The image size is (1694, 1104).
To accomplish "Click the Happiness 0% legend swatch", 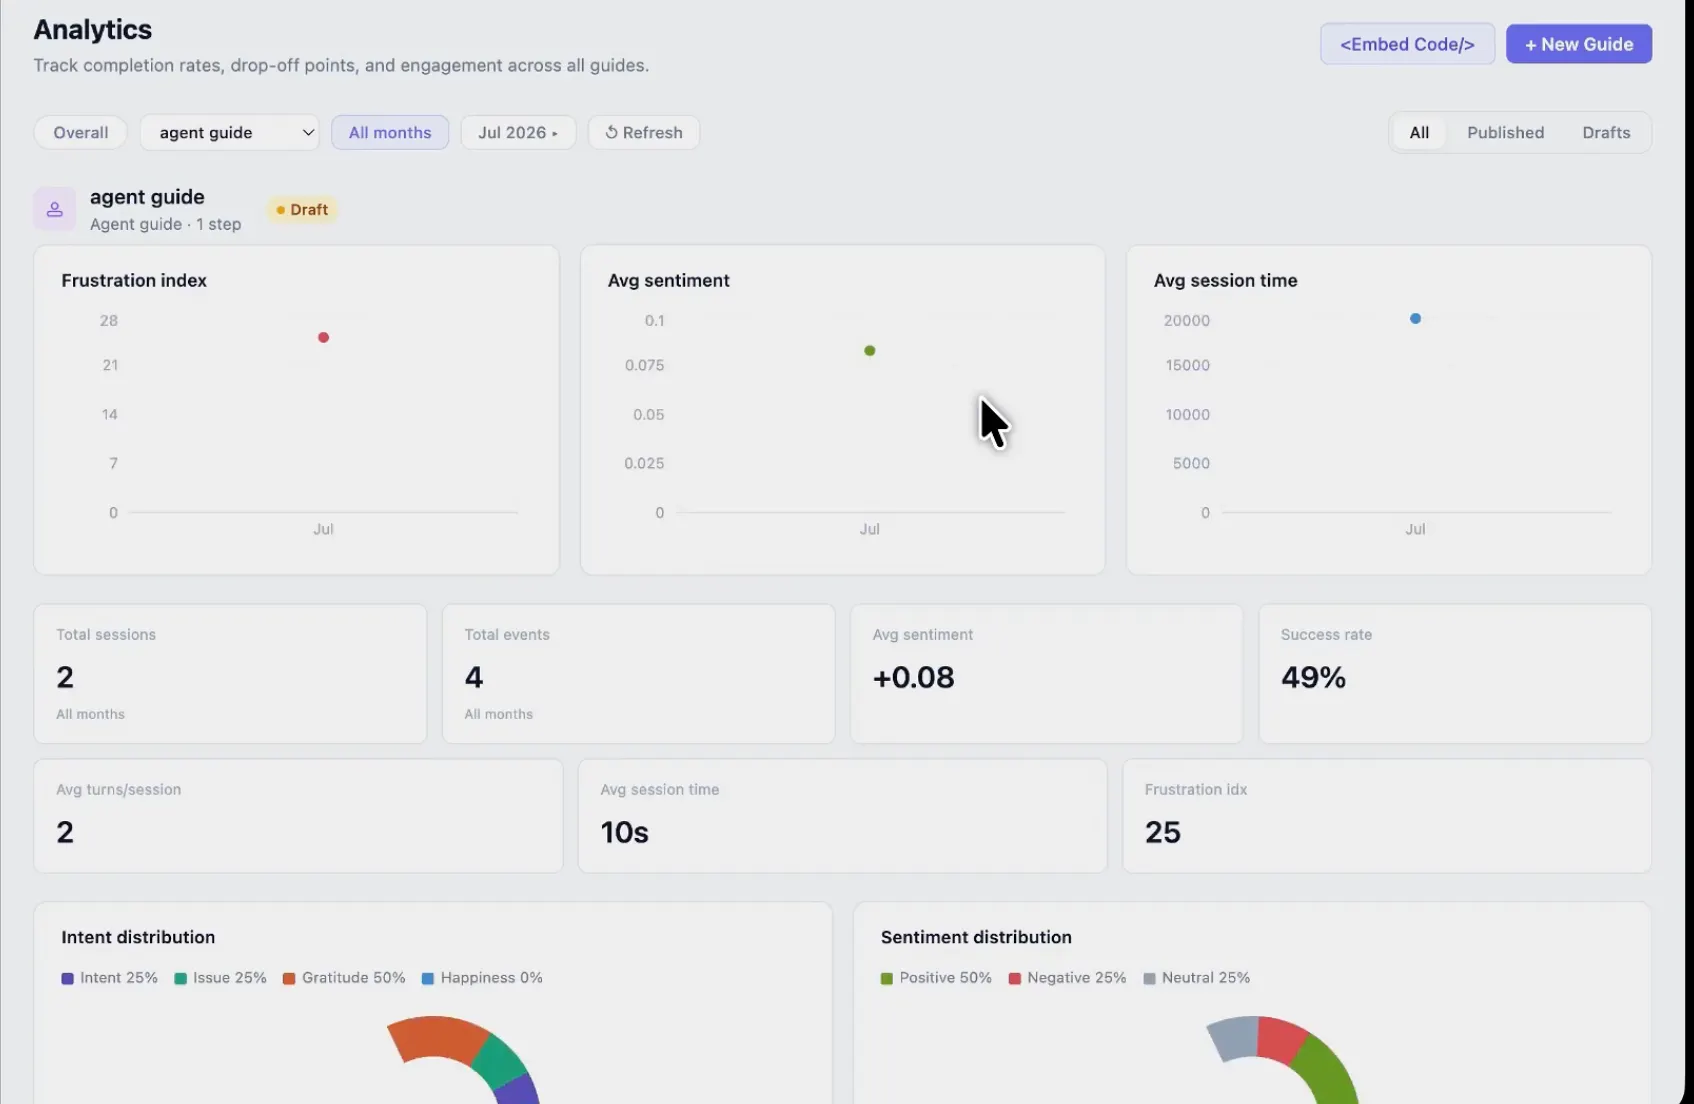I will tap(428, 978).
